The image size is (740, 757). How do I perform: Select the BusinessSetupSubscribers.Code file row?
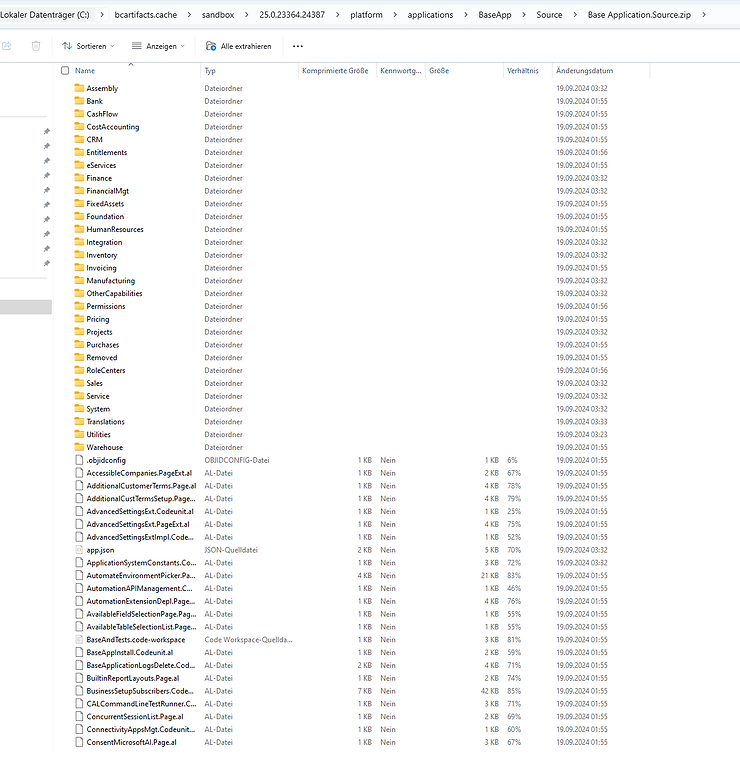pyautogui.click(x=140, y=690)
